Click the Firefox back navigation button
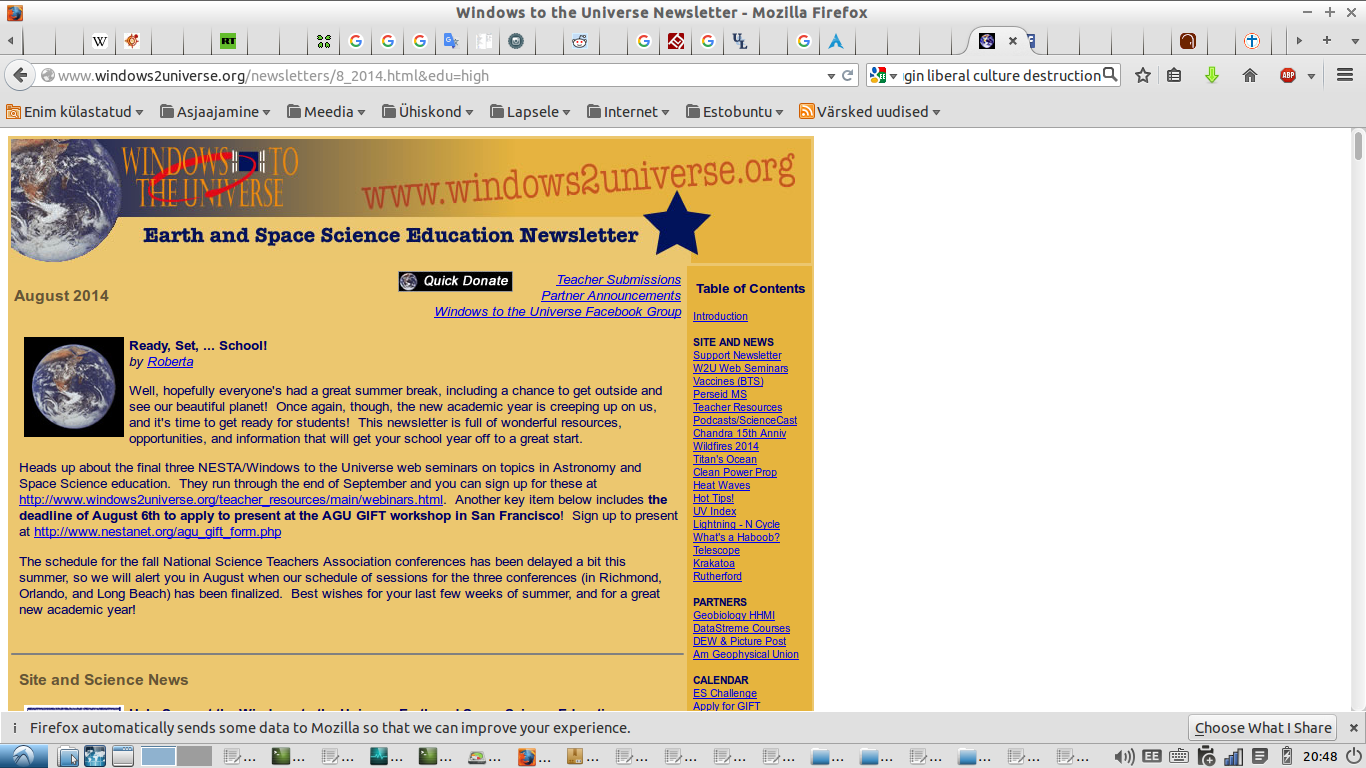1366x768 pixels. [x=20, y=75]
